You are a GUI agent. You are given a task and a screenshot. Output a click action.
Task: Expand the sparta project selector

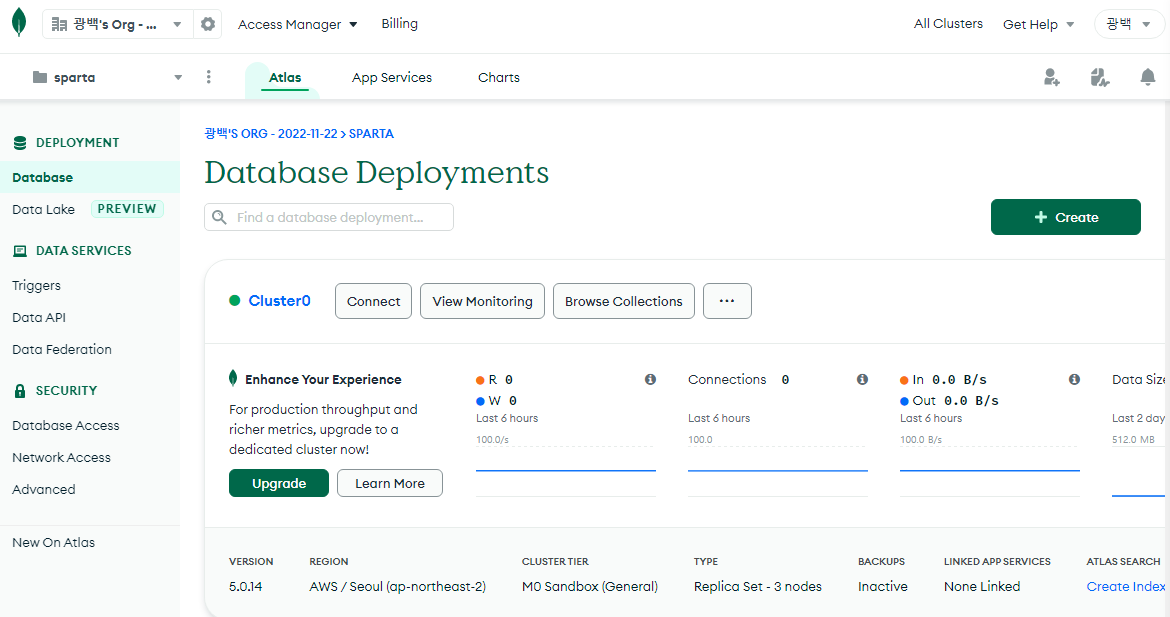[x=108, y=77]
